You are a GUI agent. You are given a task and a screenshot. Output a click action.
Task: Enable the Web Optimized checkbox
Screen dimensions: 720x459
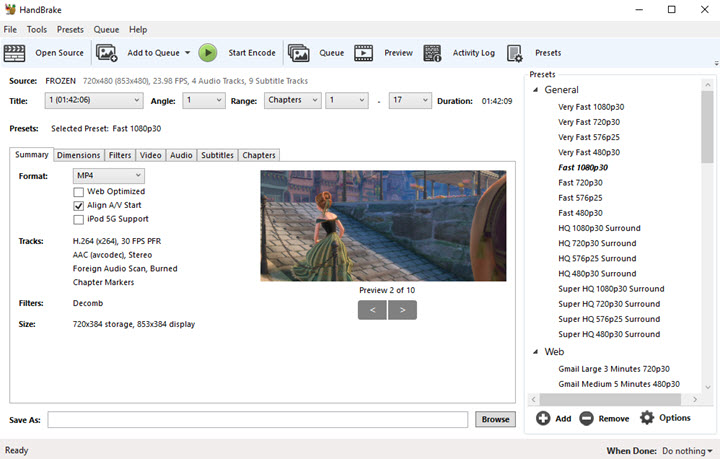[79, 192]
